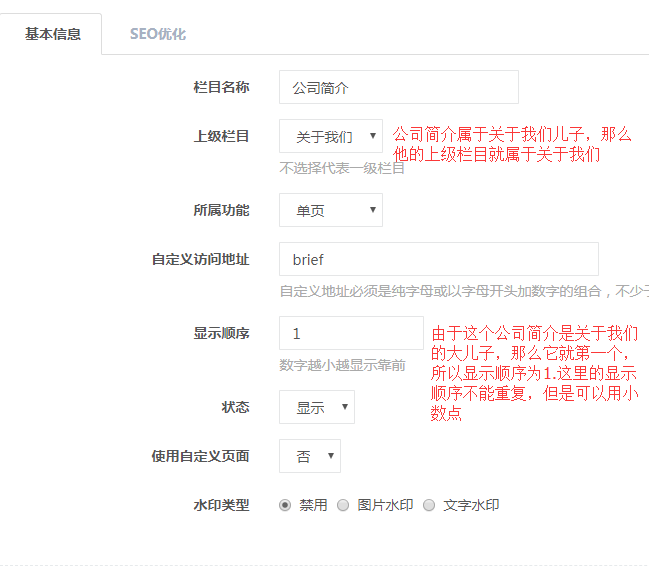Open the 状态 dropdown showing 显示
The width and height of the screenshot is (649, 568).
316,407
